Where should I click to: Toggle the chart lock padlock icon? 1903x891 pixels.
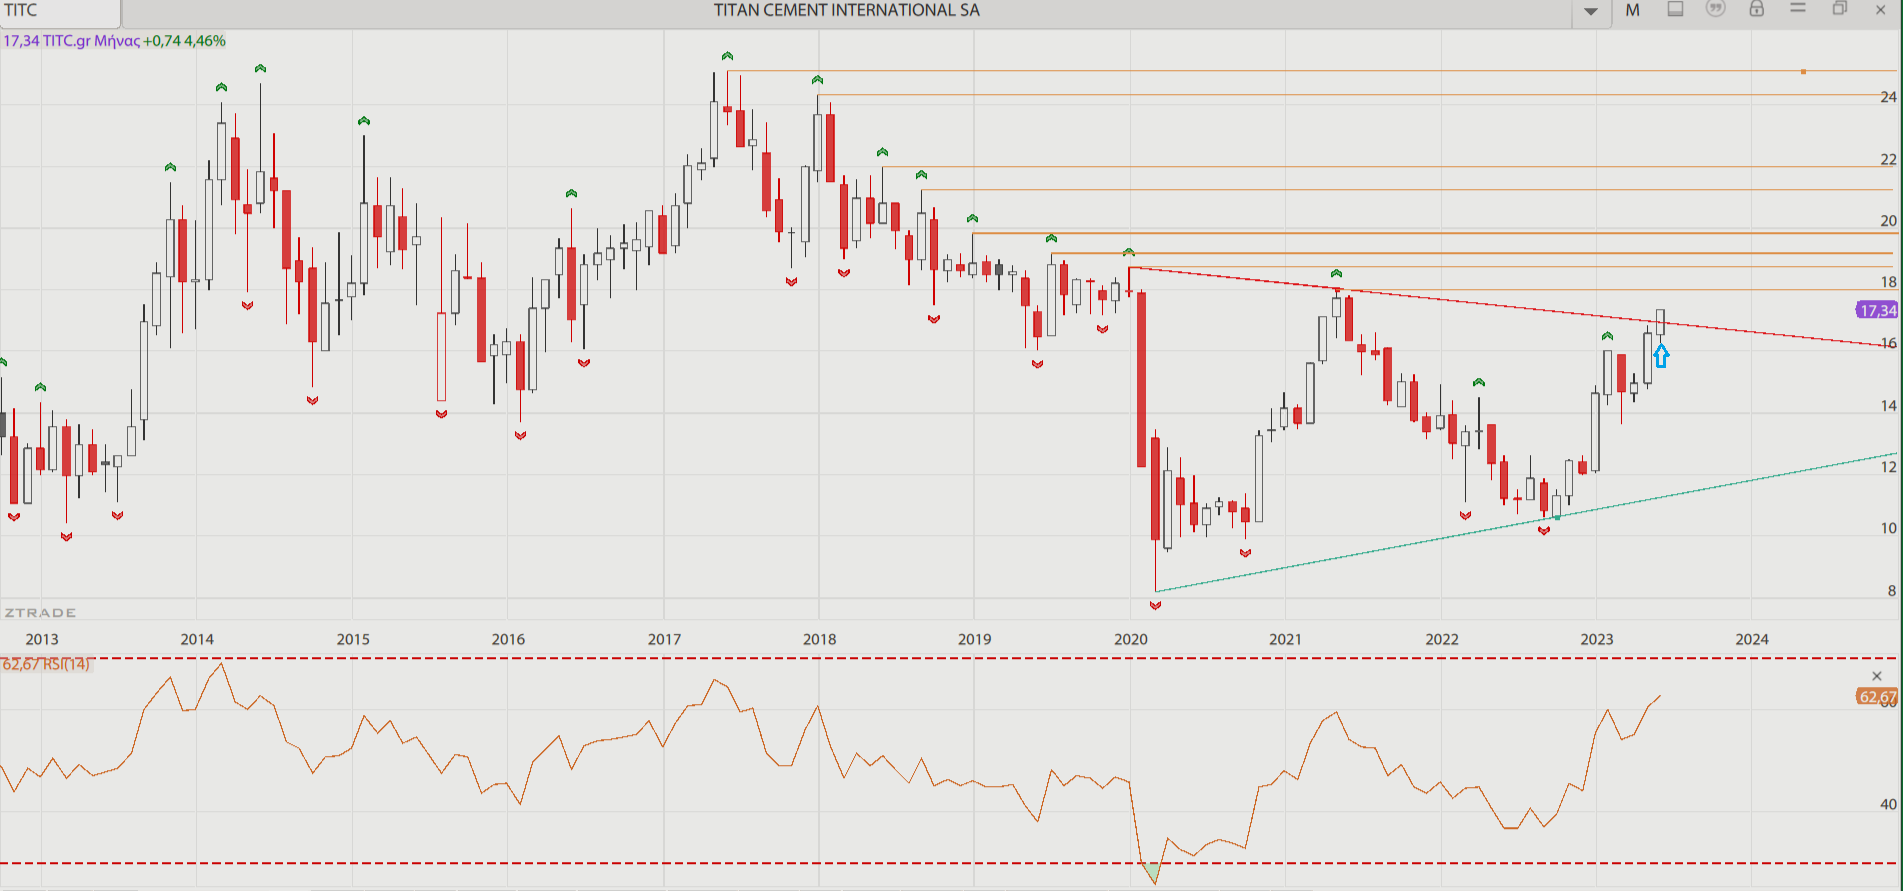(x=1756, y=9)
